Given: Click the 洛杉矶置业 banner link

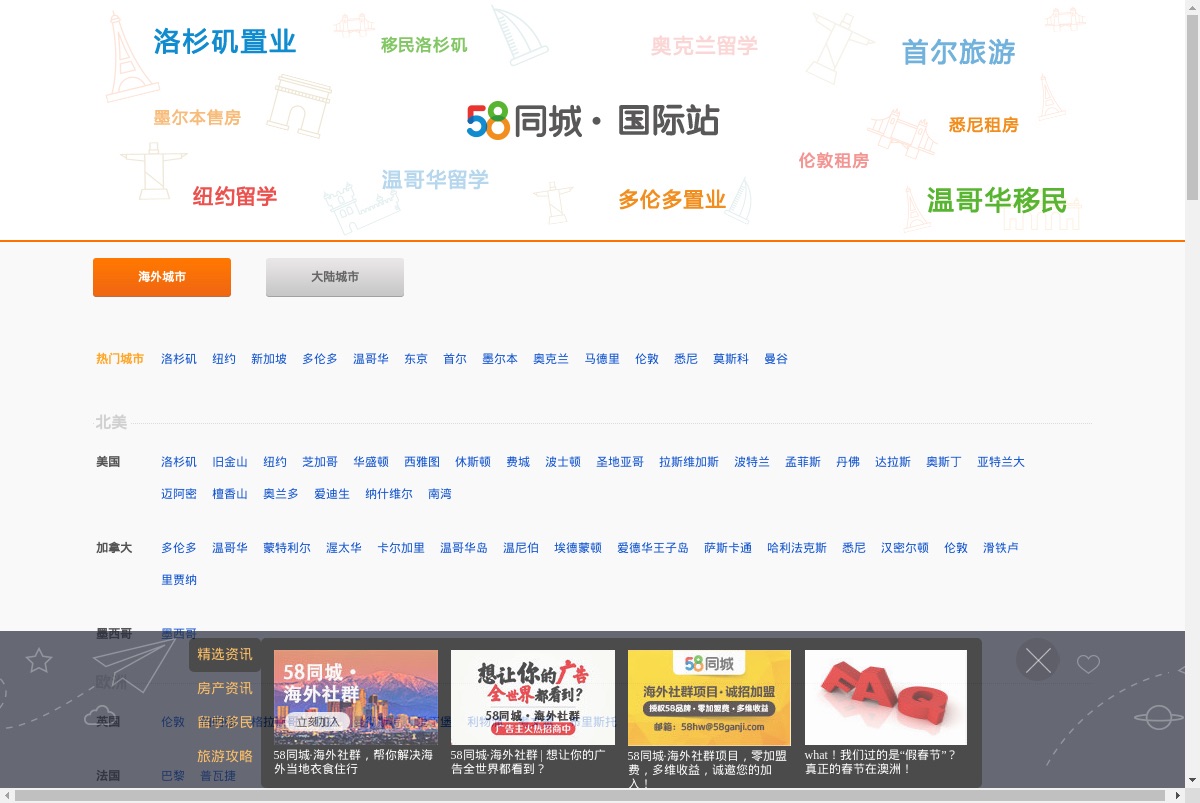Looking at the screenshot, I should pos(225,41).
